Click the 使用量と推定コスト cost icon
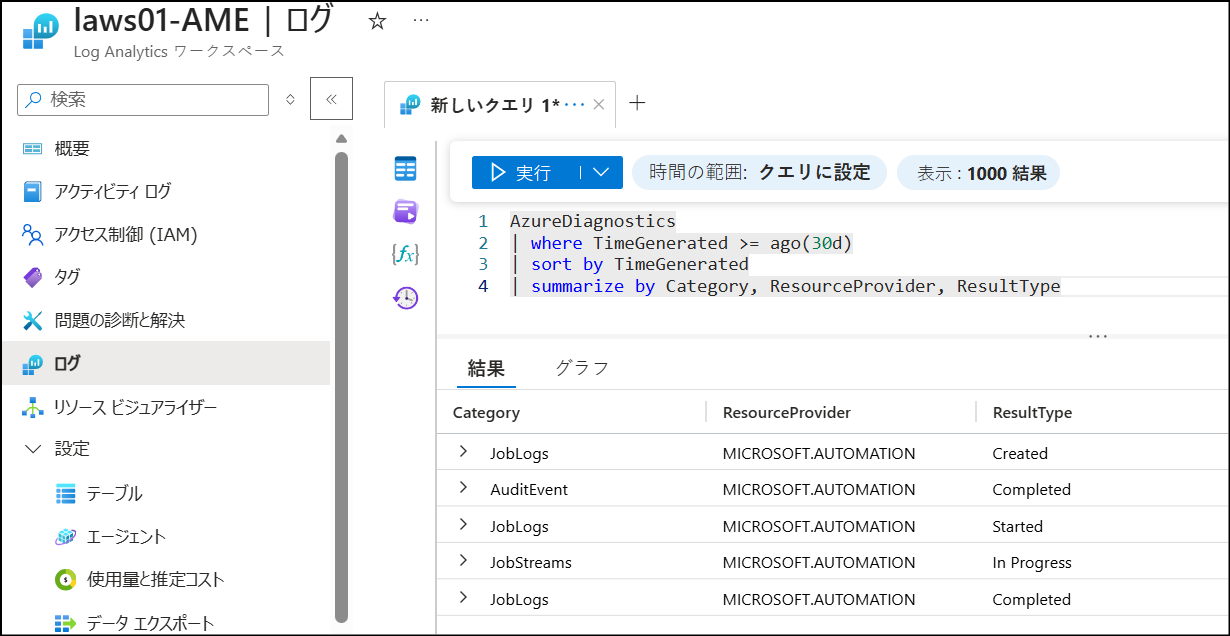1230x636 pixels. pos(66,580)
